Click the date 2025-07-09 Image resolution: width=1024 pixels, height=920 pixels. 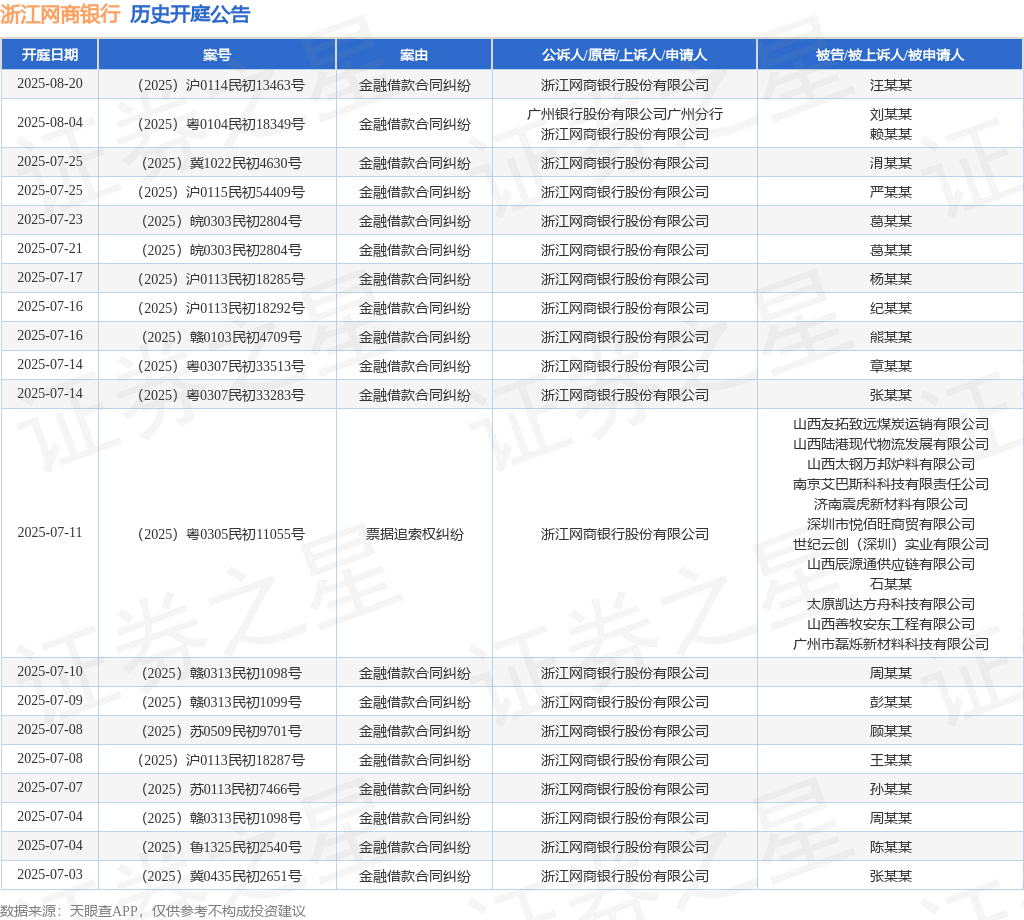[50, 701]
